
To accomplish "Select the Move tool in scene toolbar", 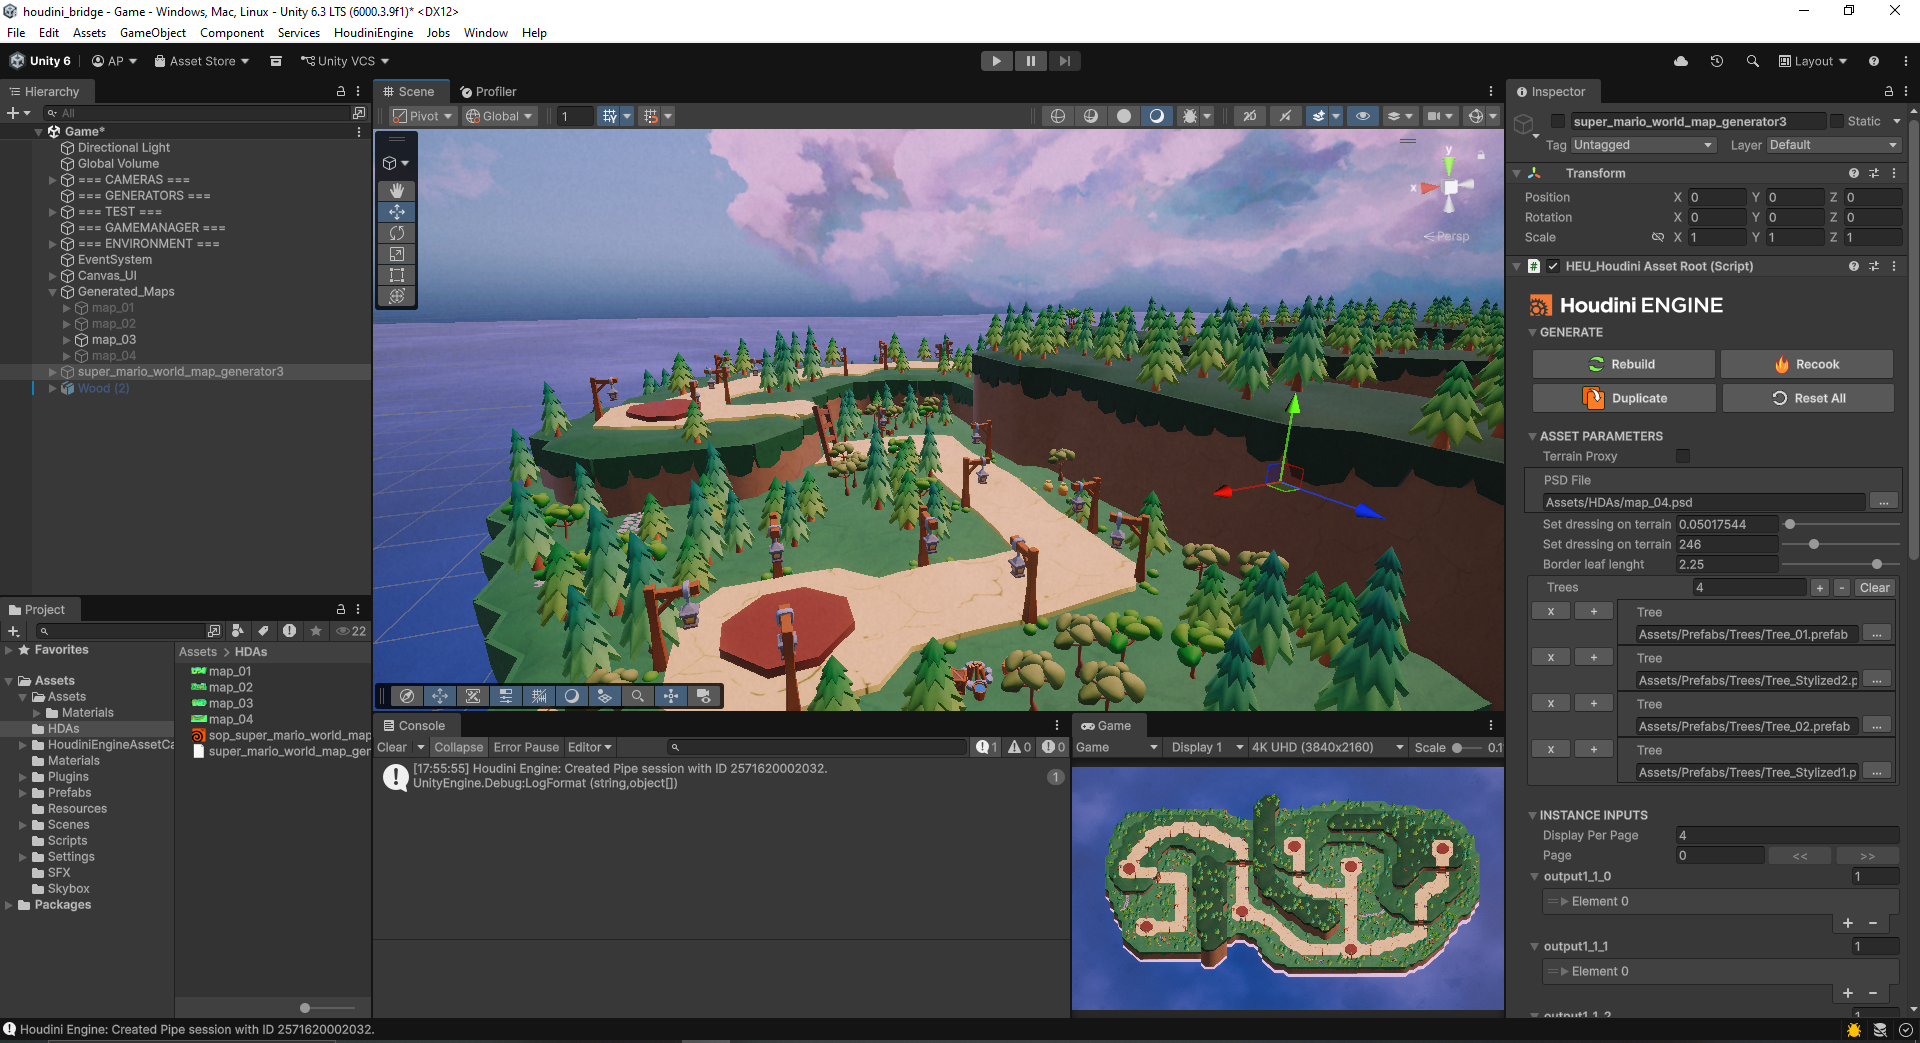I will point(397,212).
